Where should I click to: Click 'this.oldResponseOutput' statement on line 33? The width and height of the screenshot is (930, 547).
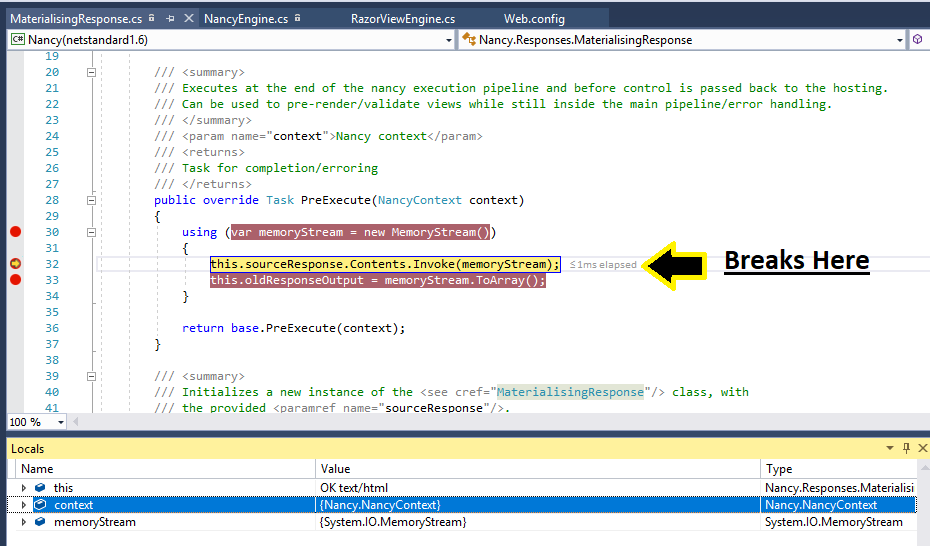(x=286, y=280)
